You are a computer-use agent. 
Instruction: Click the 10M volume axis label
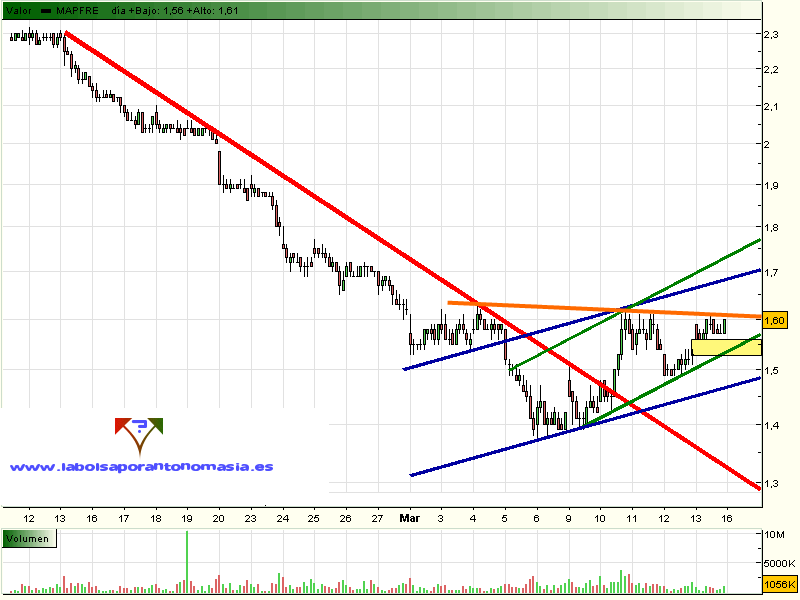click(x=774, y=535)
